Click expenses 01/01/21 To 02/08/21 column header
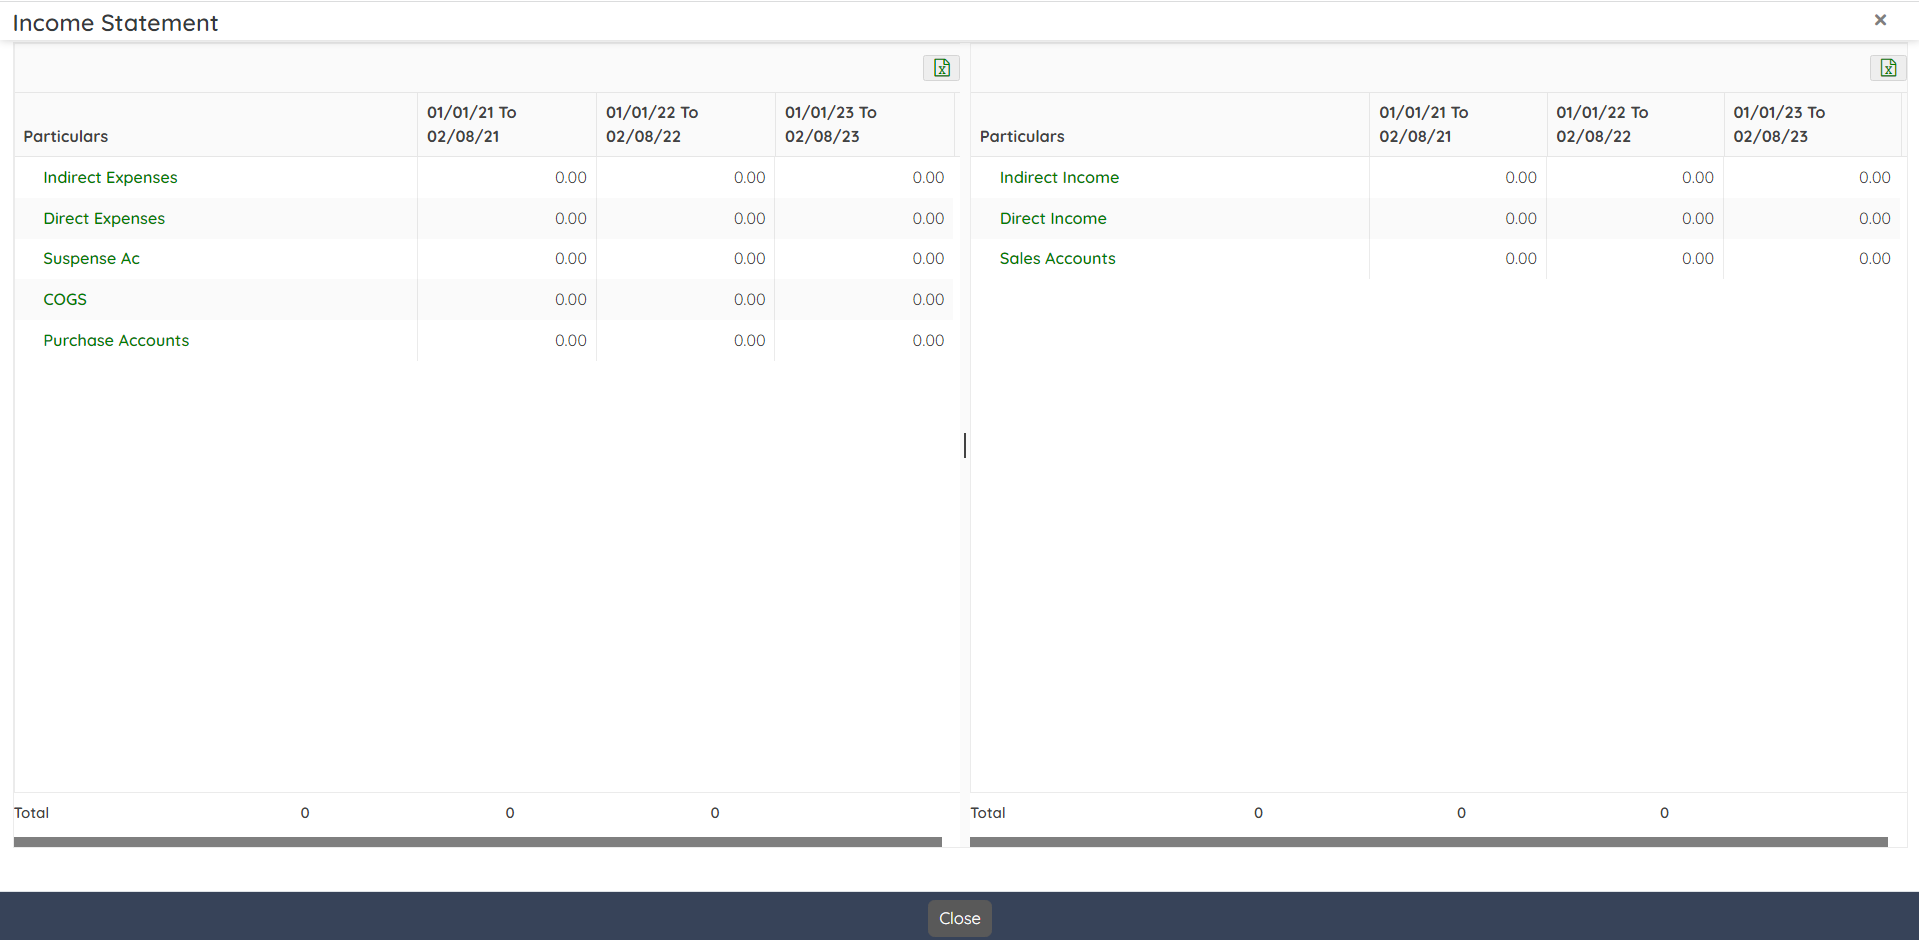The width and height of the screenshot is (1919, 940). pyautogui.click(x=471, y=125)
